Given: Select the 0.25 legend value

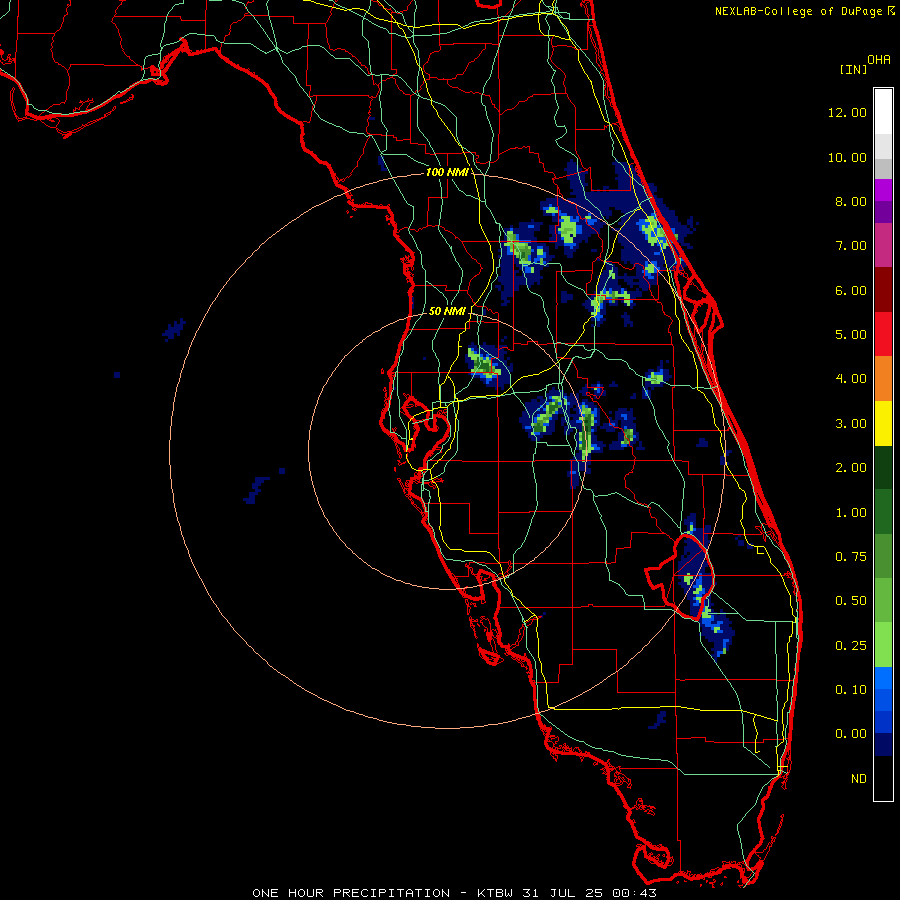Looking at the screenshot, I should [x=851, y=646].
